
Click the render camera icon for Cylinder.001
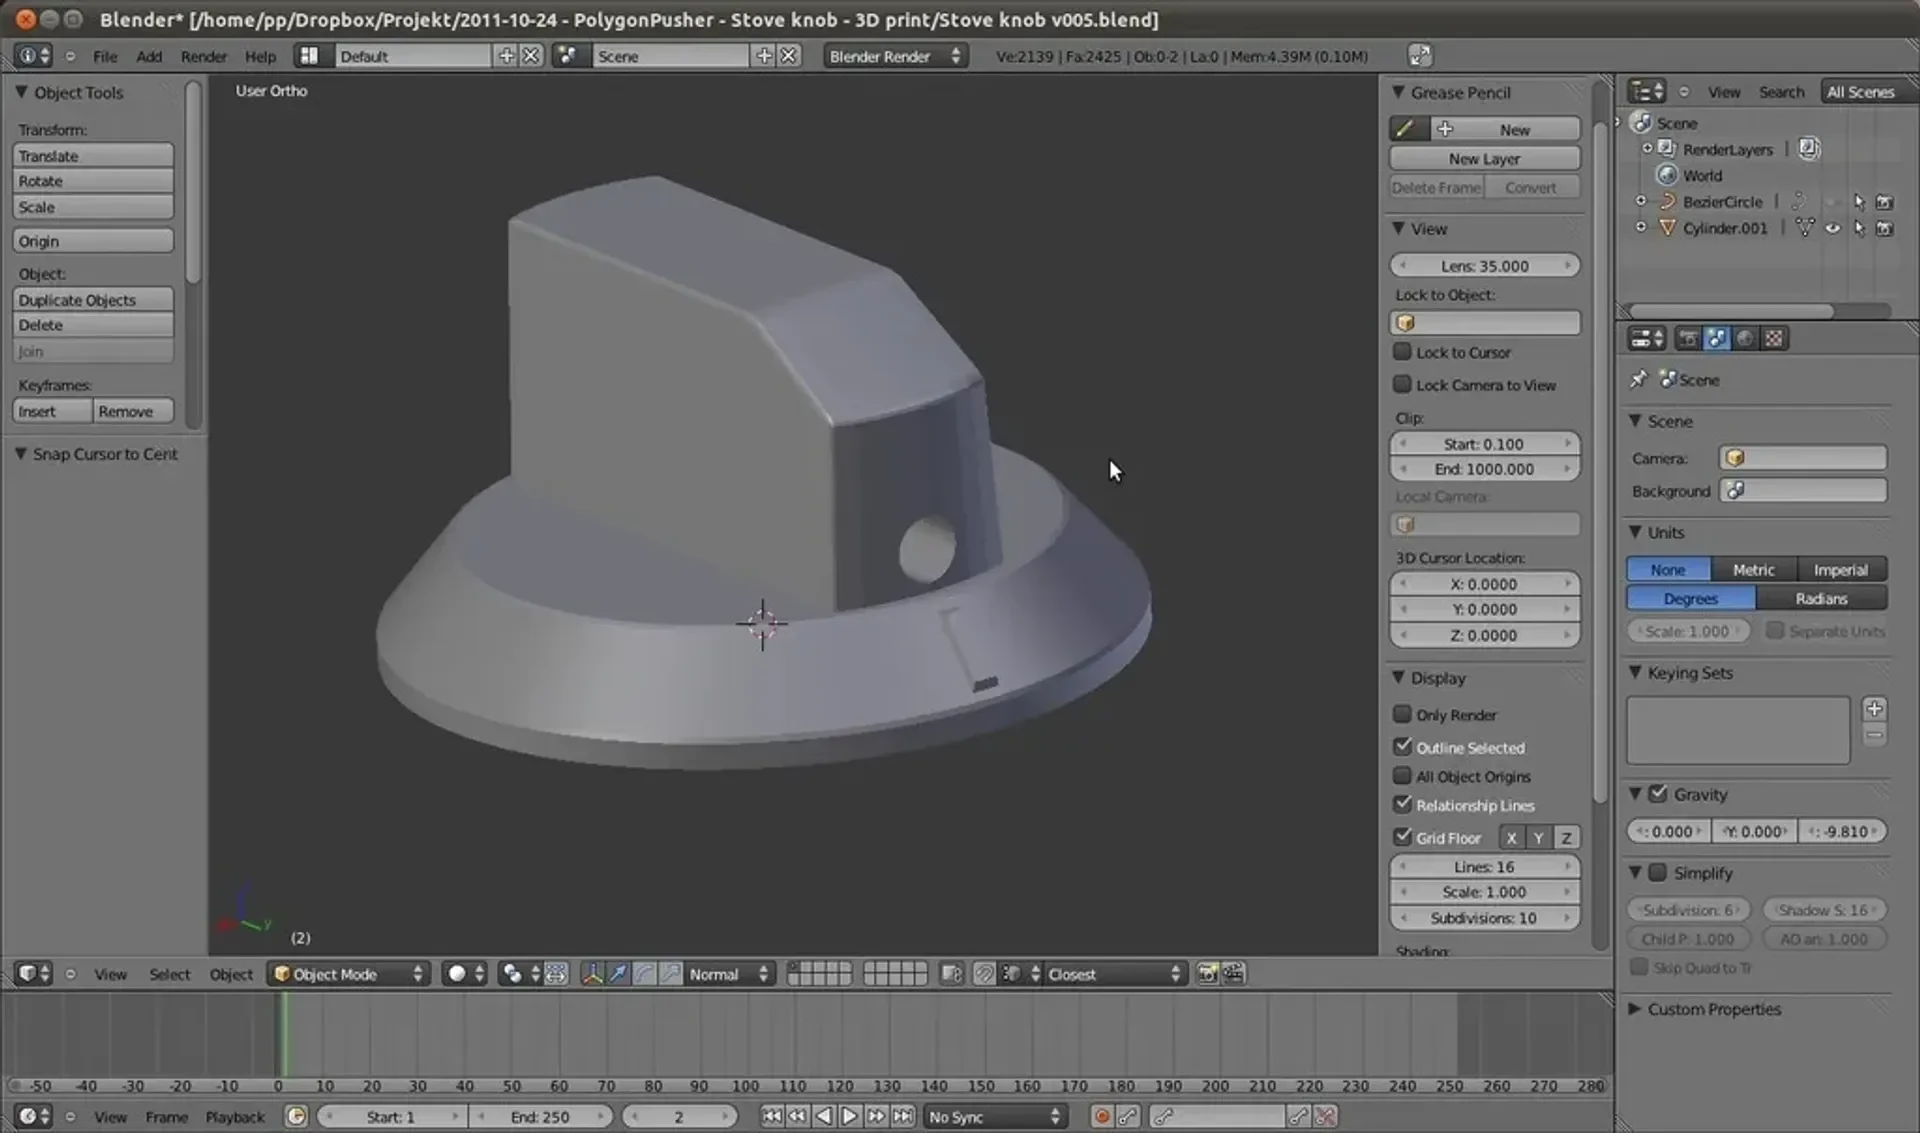tap(1885, 228)
